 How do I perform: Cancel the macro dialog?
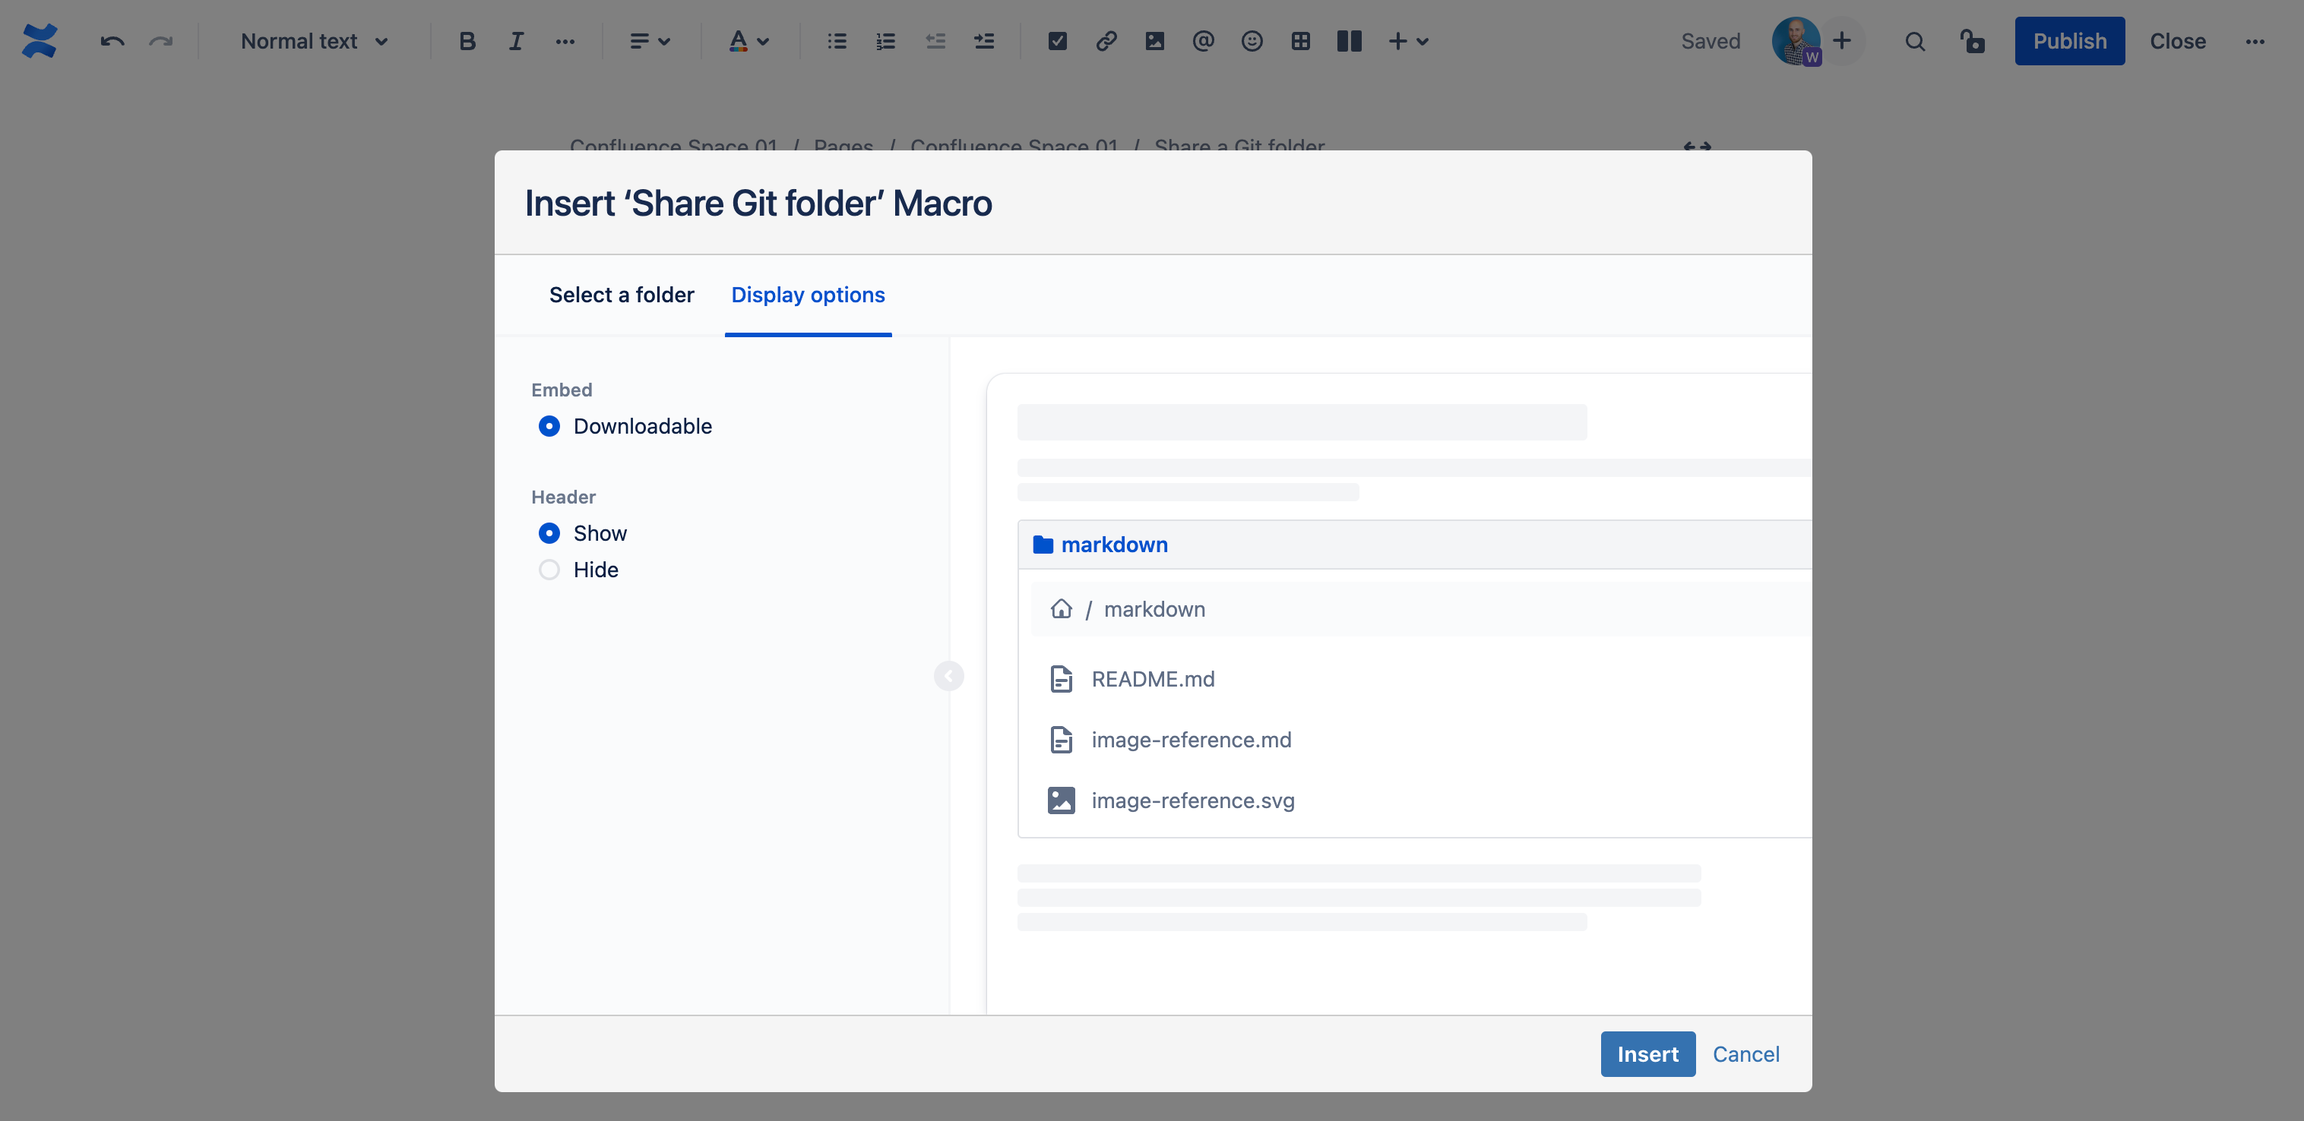[x=1745, y=1054]
